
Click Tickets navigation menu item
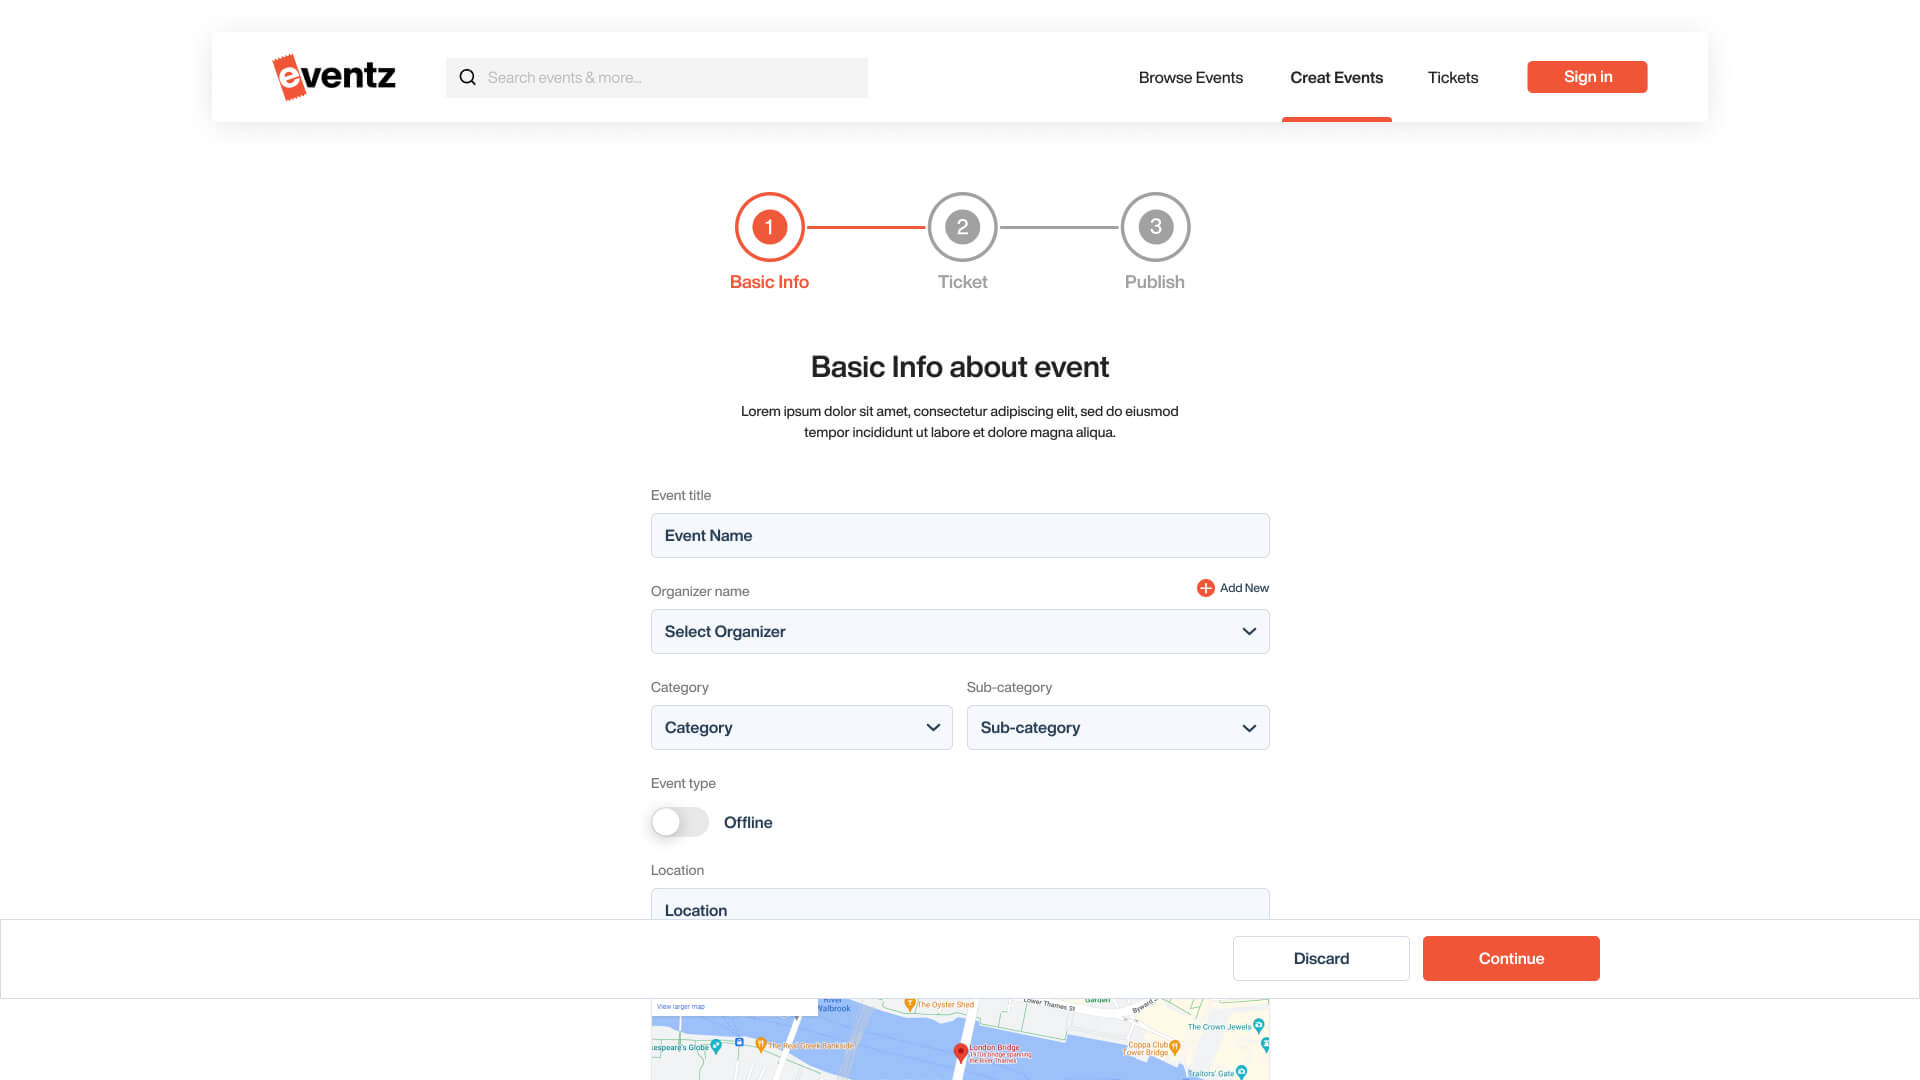click(1452, 76)
